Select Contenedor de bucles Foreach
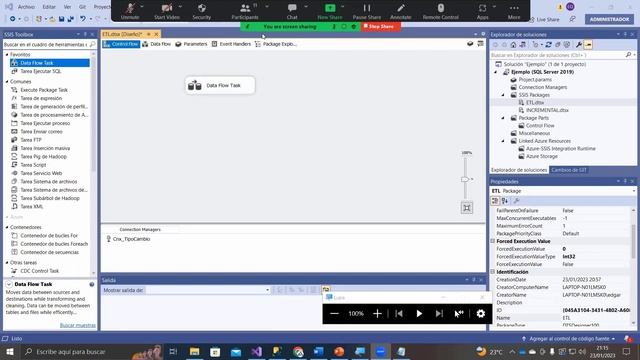Screen dimensions: 640x360 [x=54, y=244]
